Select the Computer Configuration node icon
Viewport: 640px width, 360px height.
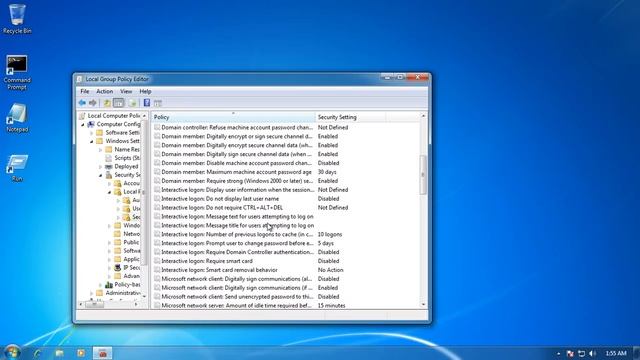(91, 124)
